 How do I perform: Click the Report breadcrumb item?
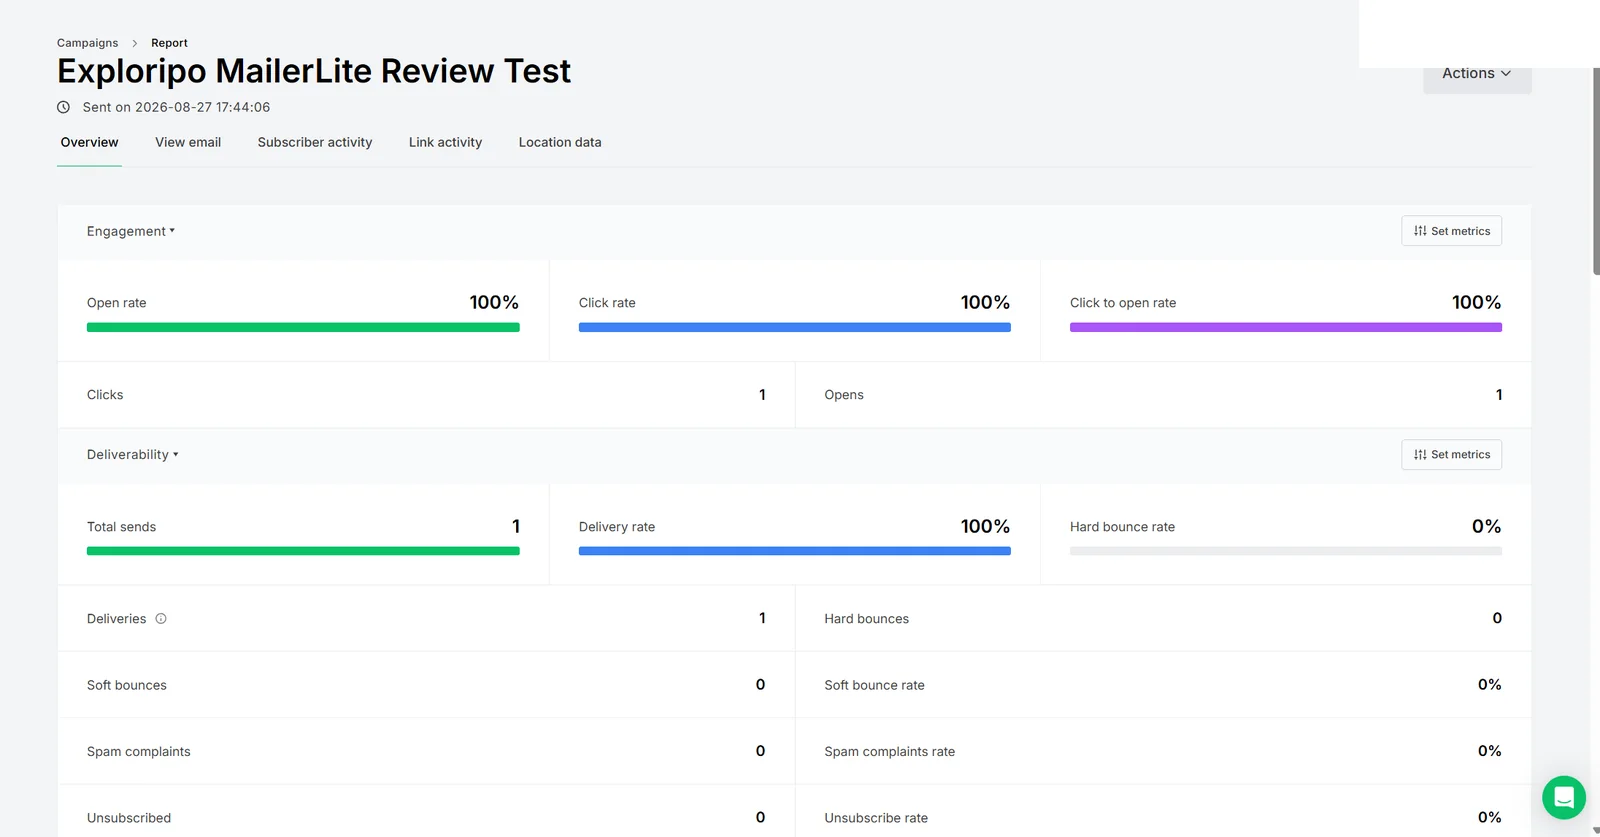pyautogui.click(x=169, y=43)
